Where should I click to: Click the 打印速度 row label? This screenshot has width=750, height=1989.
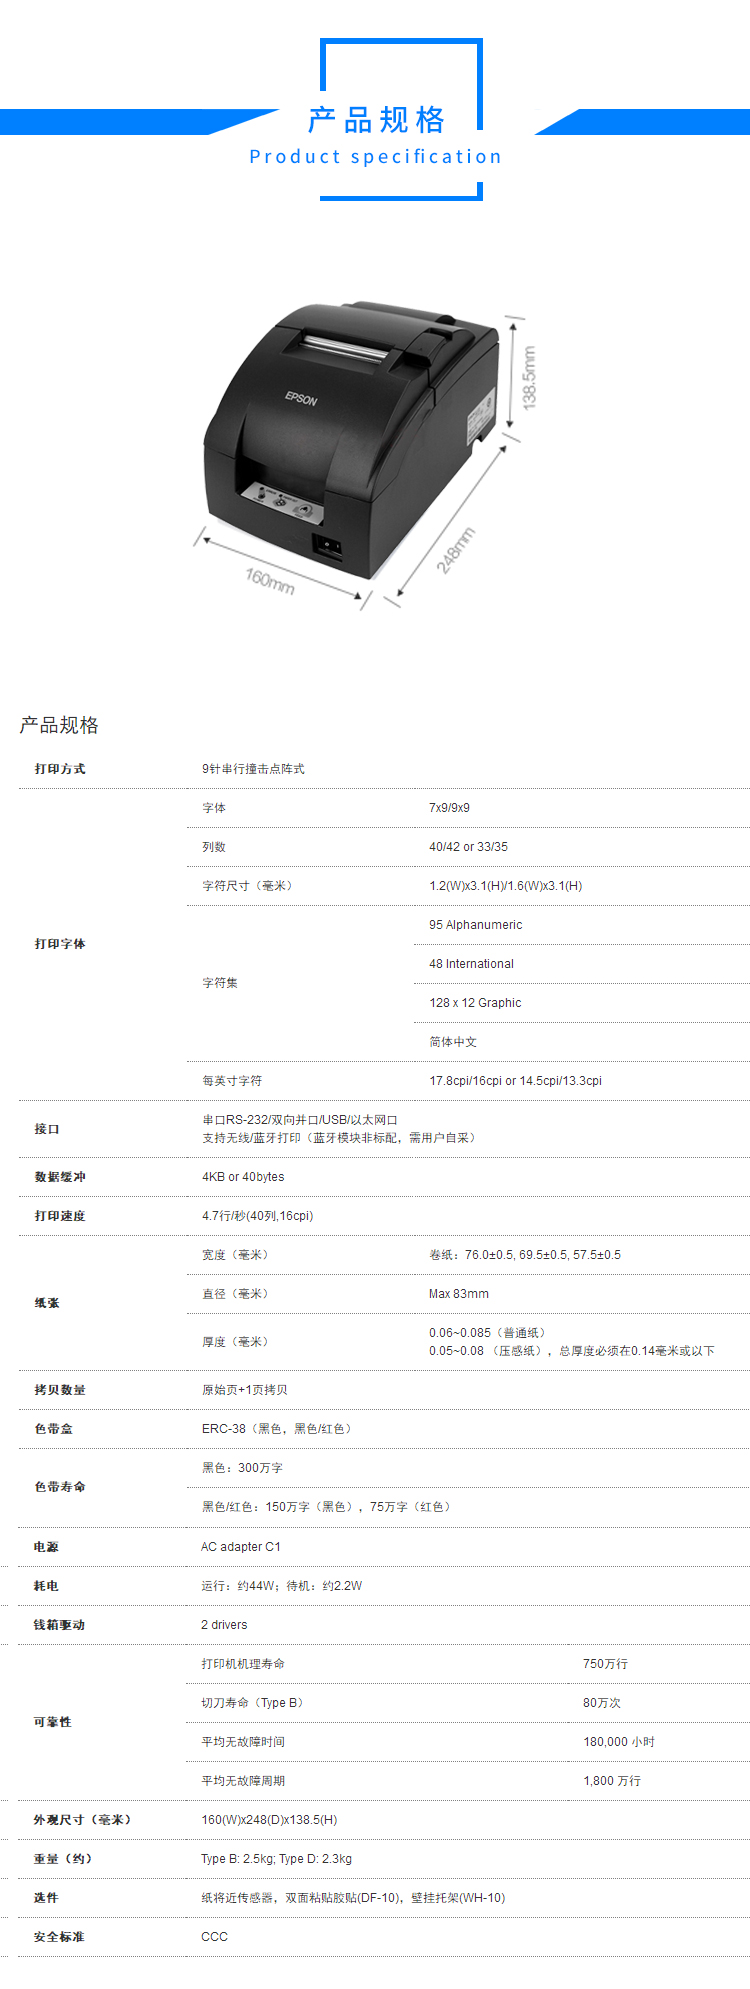(60, 1216)
